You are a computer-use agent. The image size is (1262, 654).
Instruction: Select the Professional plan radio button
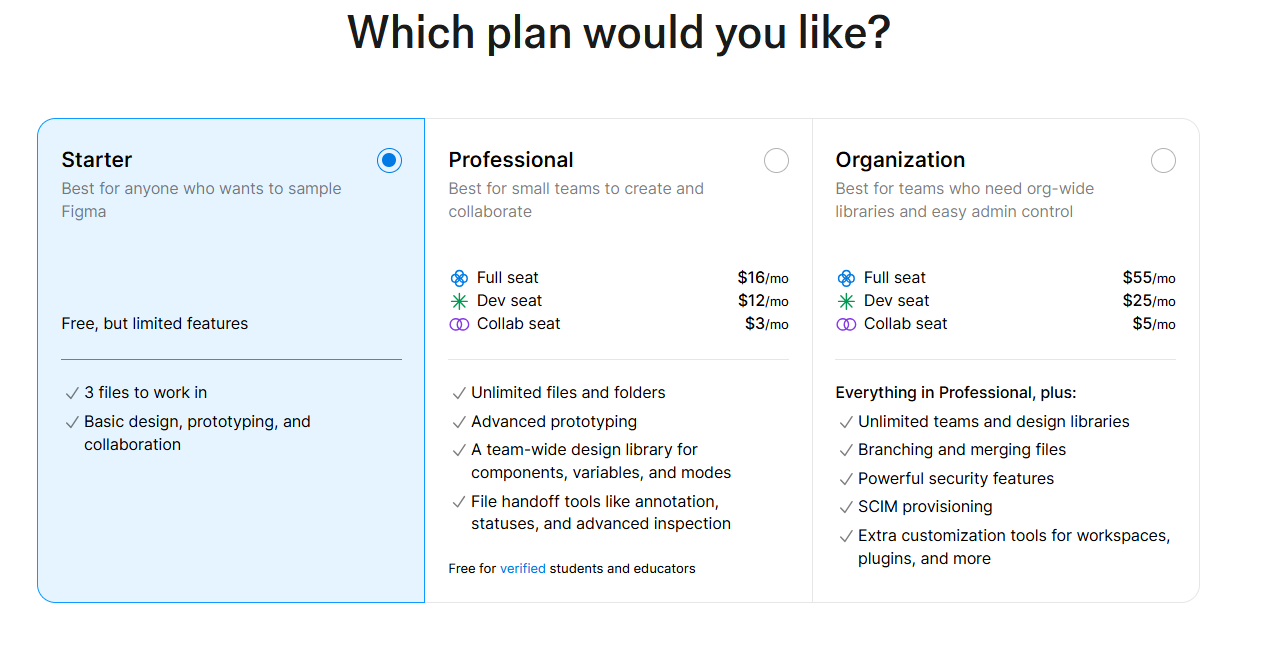click(776, 161)
